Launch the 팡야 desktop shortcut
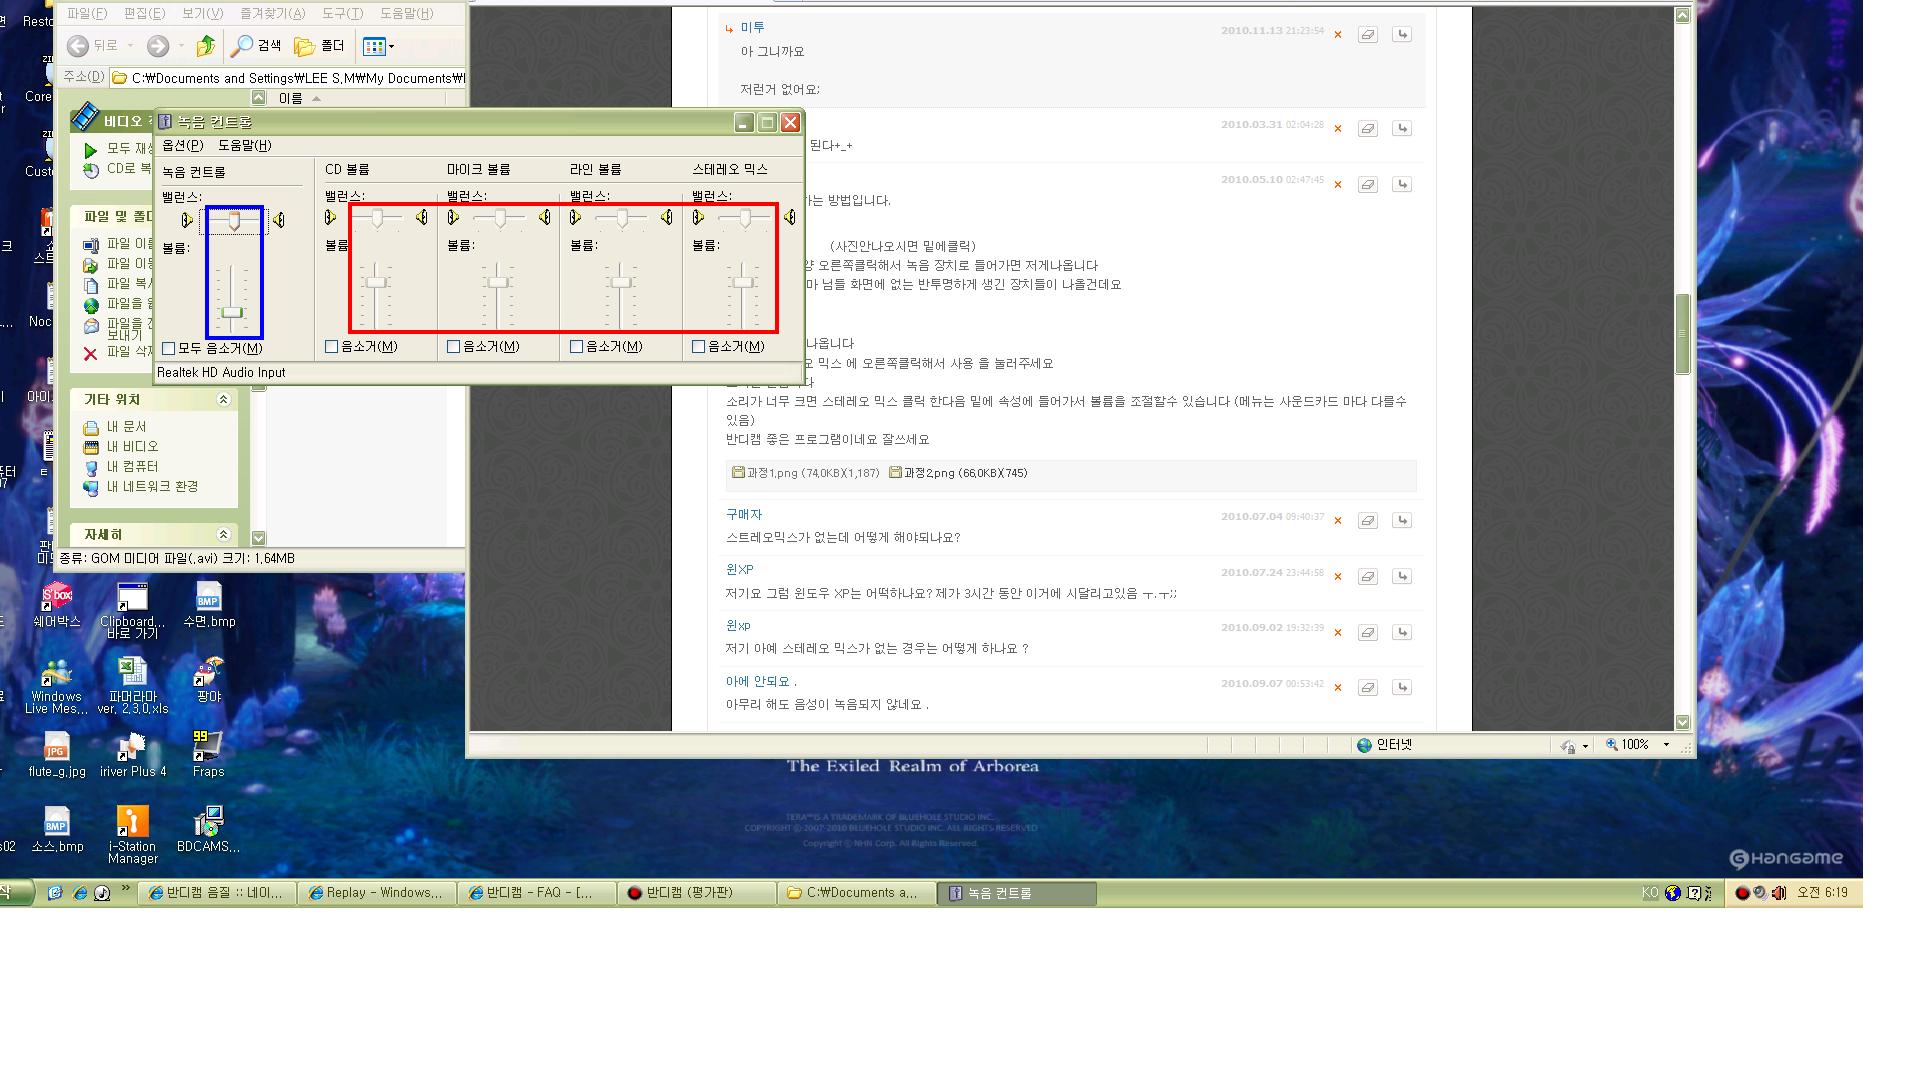Image resolution: width=1920 pixels, height=1080 pixels. click(x=209, y=680)
